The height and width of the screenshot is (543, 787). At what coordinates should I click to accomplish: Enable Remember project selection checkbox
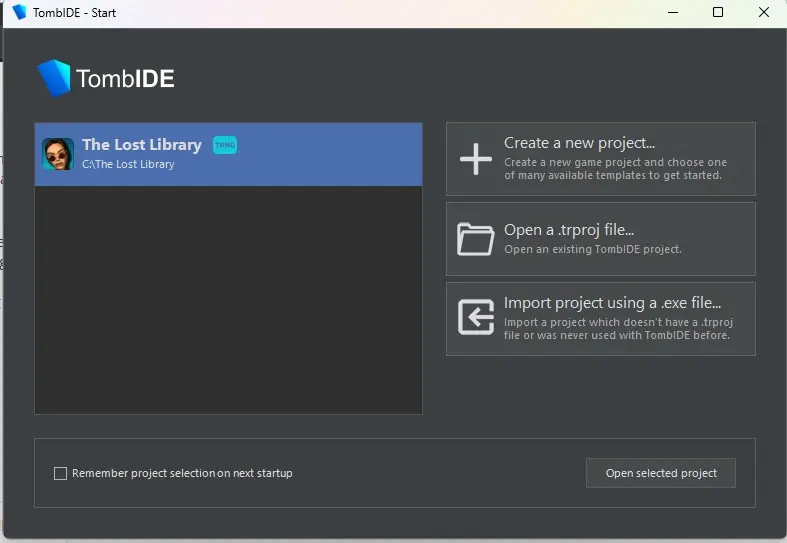[60, 473]
